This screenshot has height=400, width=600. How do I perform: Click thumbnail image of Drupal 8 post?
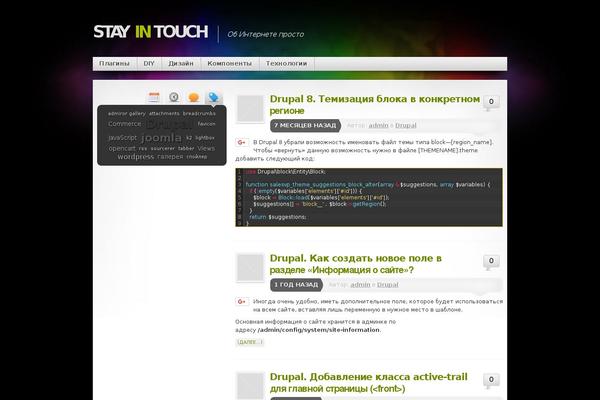coord(250,109)
